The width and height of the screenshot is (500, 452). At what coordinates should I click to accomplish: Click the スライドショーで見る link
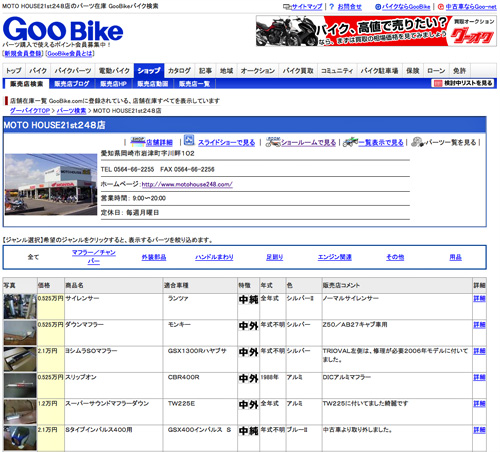(x=227, y=143)
